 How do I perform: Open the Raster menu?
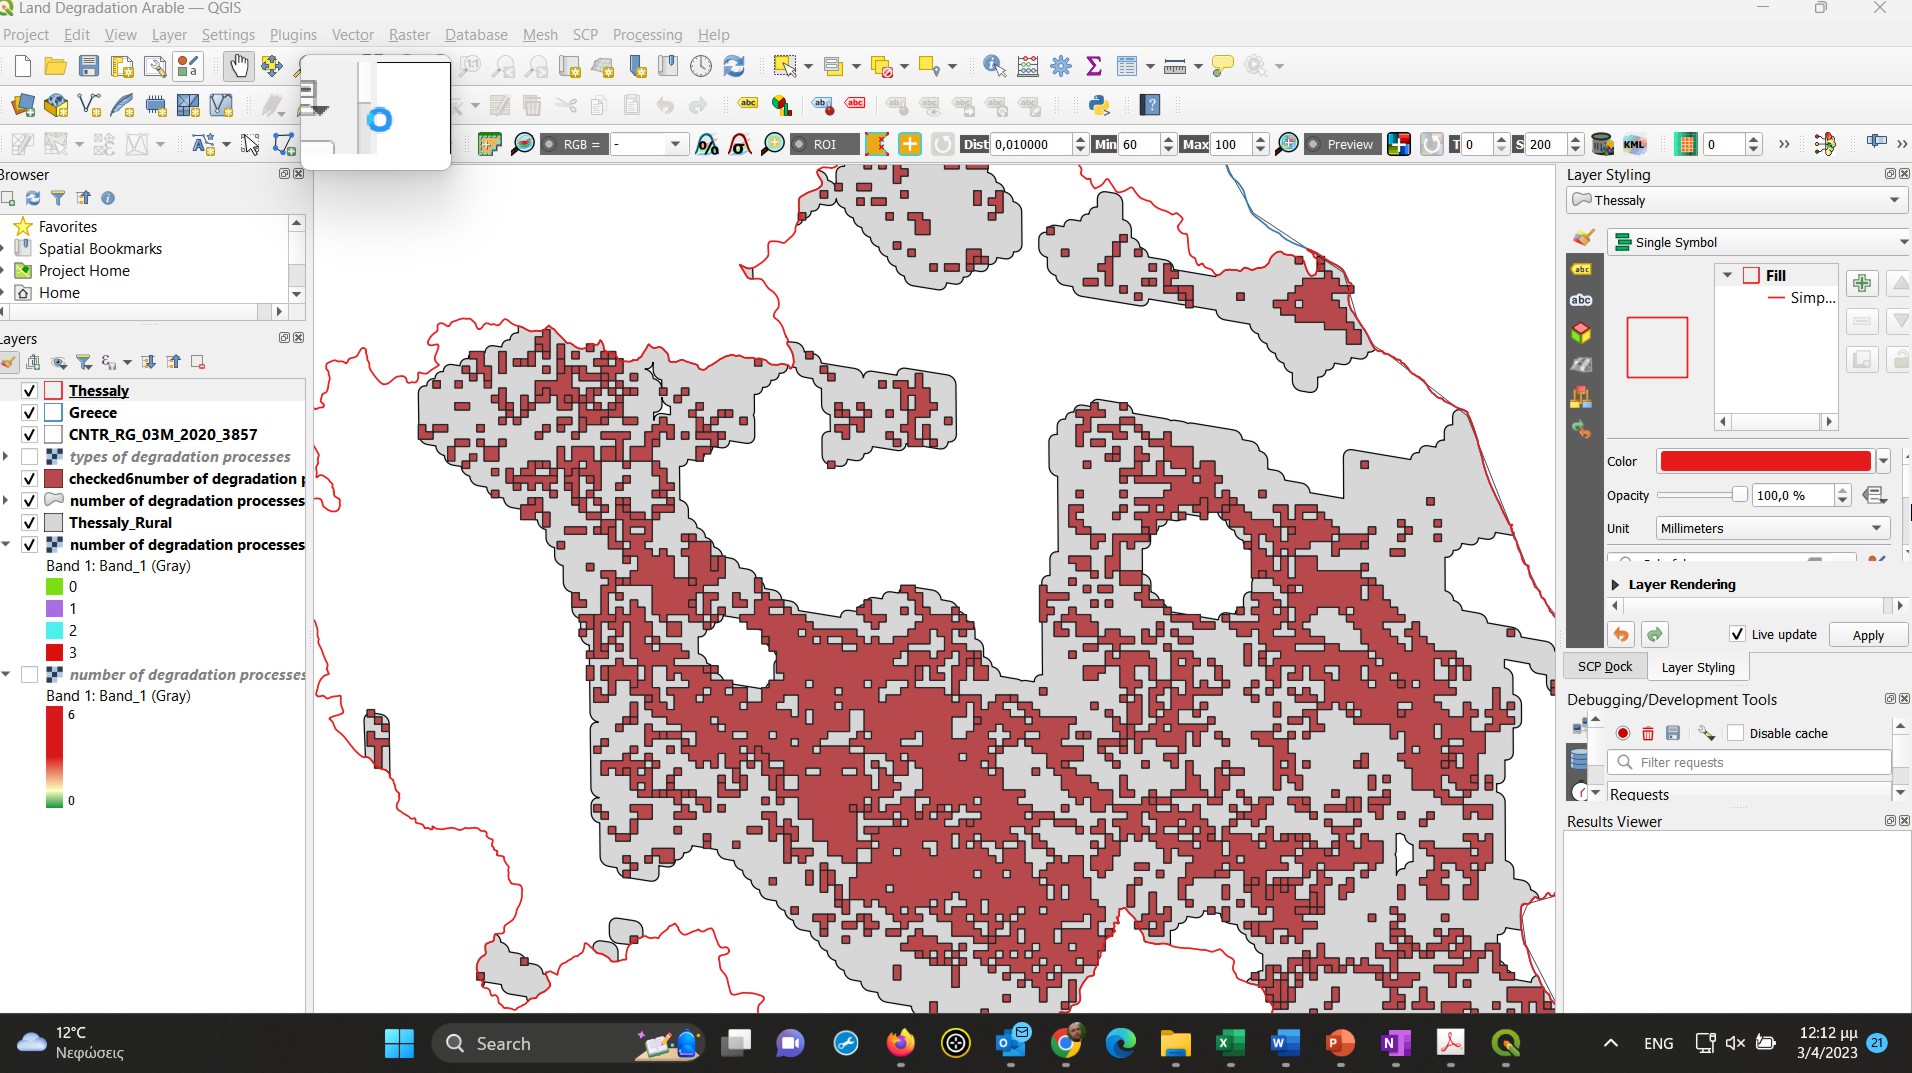pos(408,34)
